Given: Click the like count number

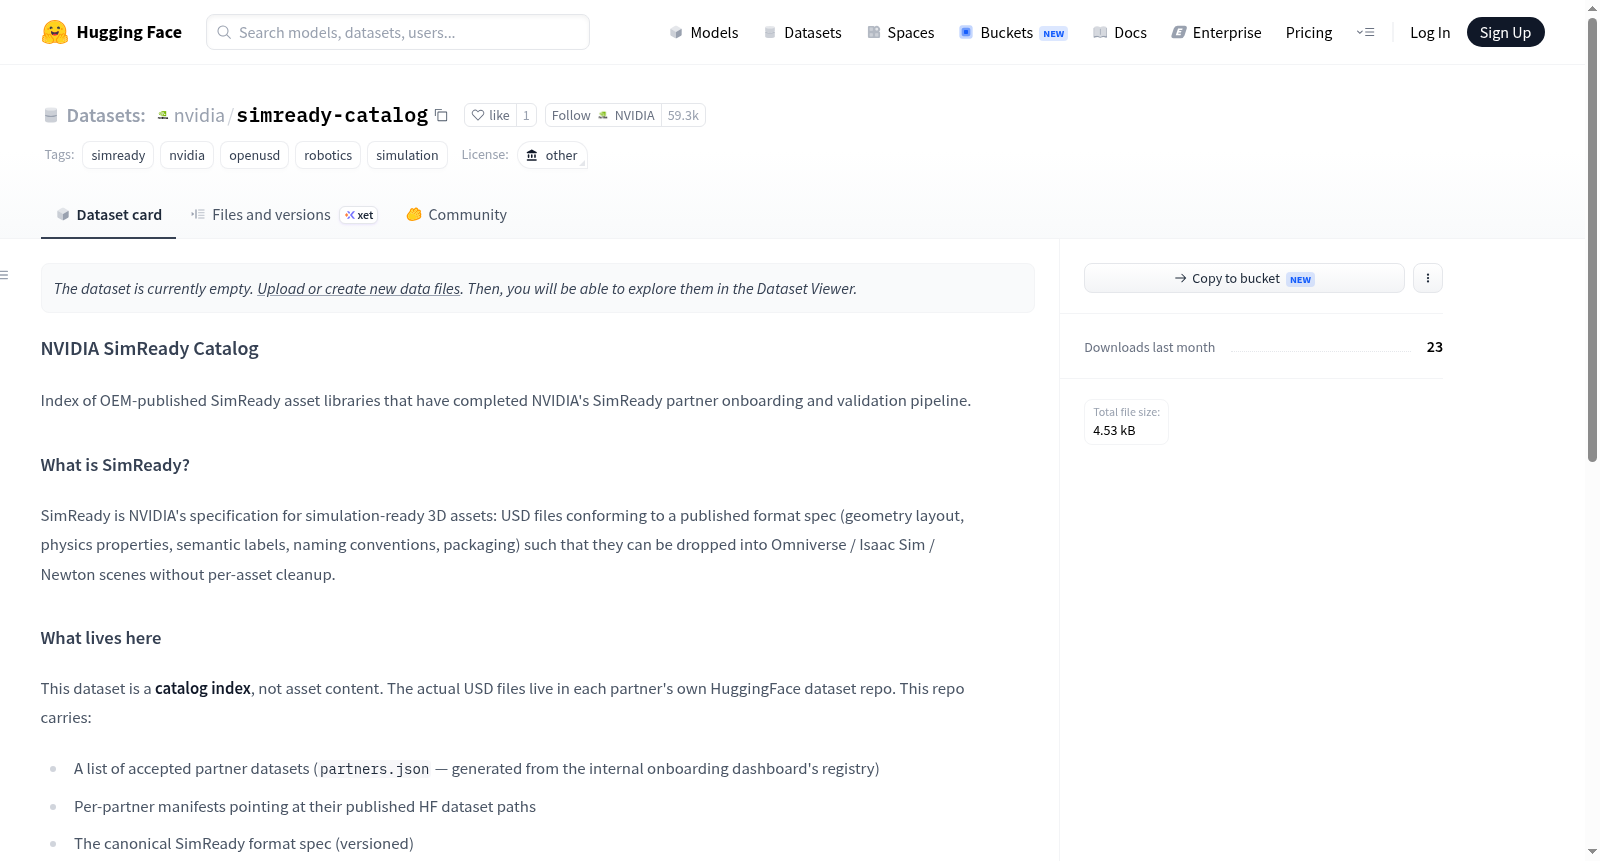Looking at the screenshot, I should [x=526, y=115].
